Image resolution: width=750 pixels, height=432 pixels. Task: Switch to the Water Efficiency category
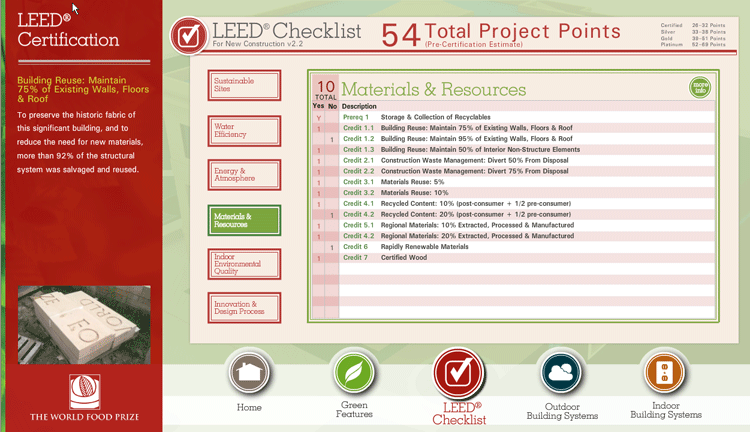tap(244, 131)
